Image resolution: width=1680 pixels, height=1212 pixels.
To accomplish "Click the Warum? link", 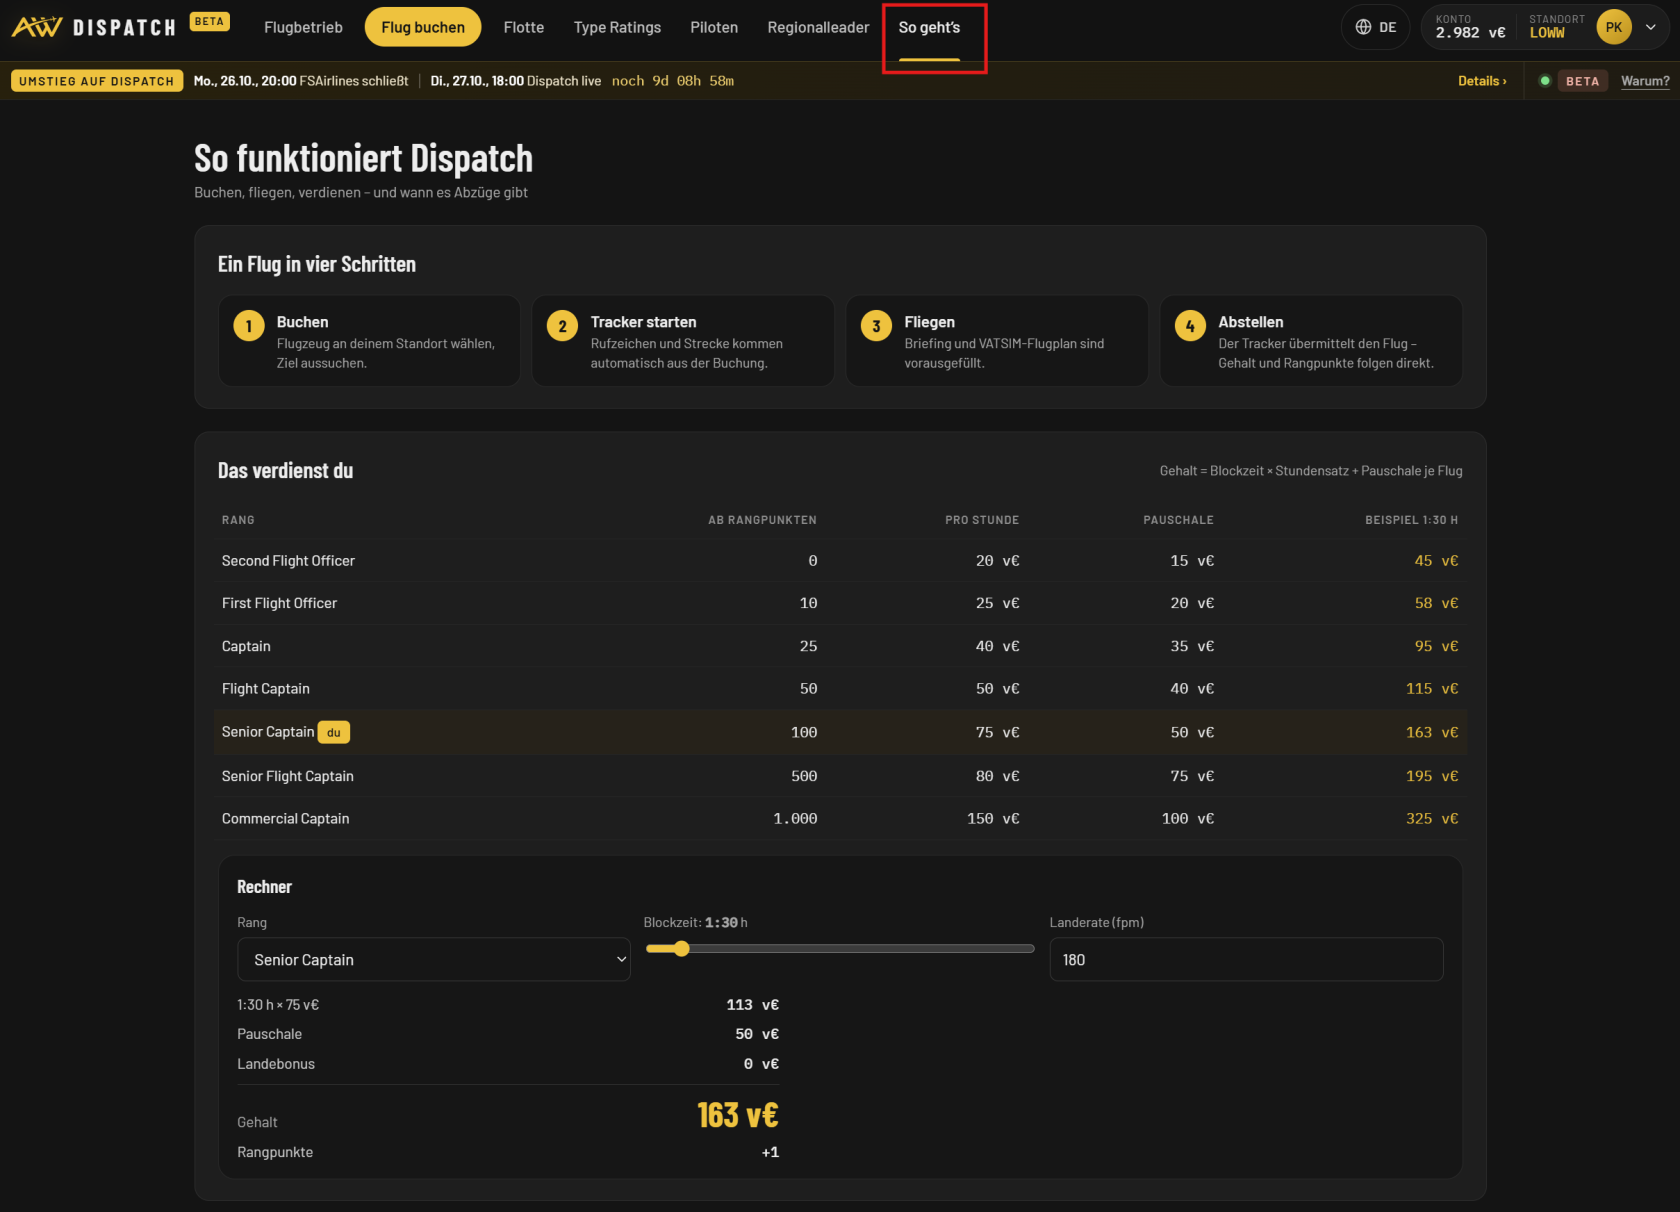I will coord(1645,81).
